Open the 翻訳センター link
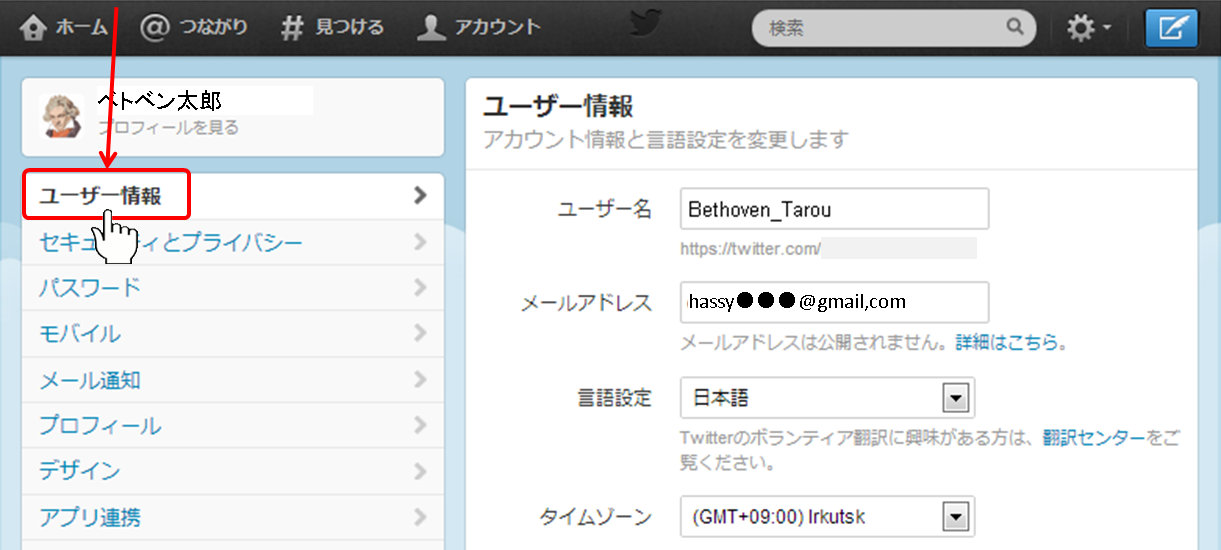Viewport: 1221px width, 550px height. pyautogui.click(x=1093, y=438)
